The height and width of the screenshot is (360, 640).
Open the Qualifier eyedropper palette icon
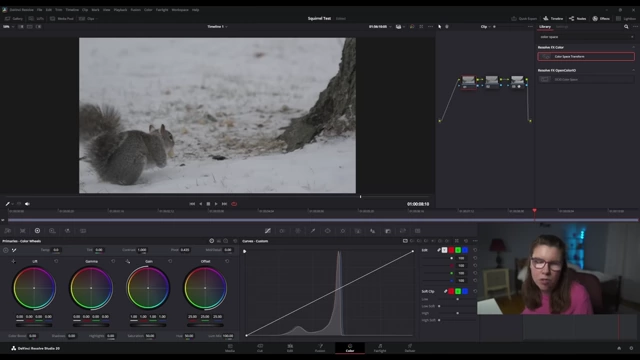coord(313,231)
